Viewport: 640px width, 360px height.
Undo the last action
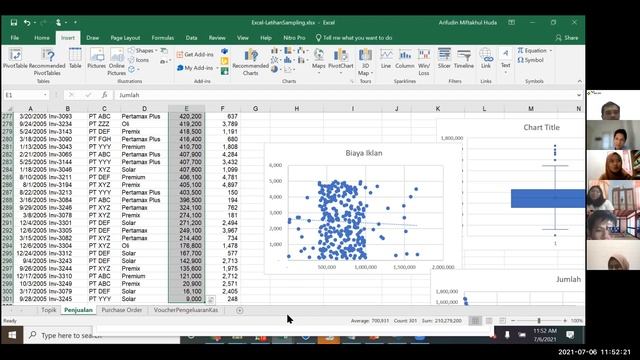[27, 22]
